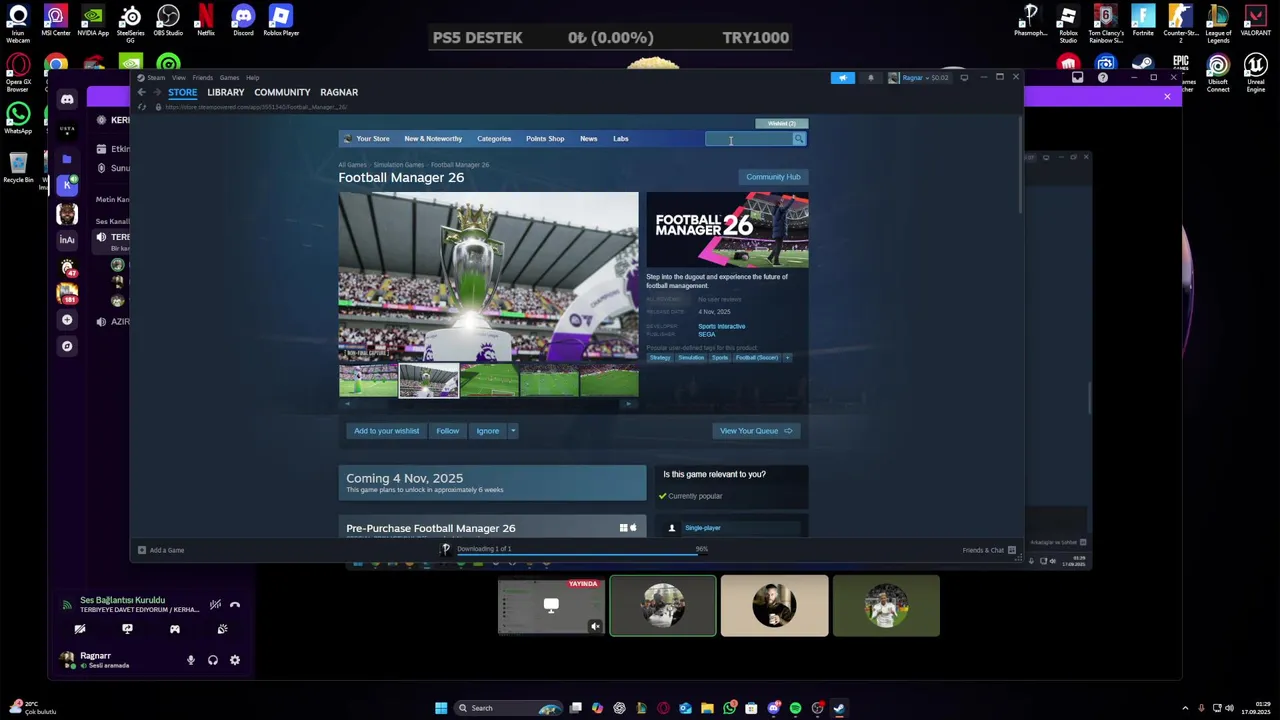Expand the Ignore options dropdown arrow
This screenshot has height=720, width=1280.
pos(513,431)
